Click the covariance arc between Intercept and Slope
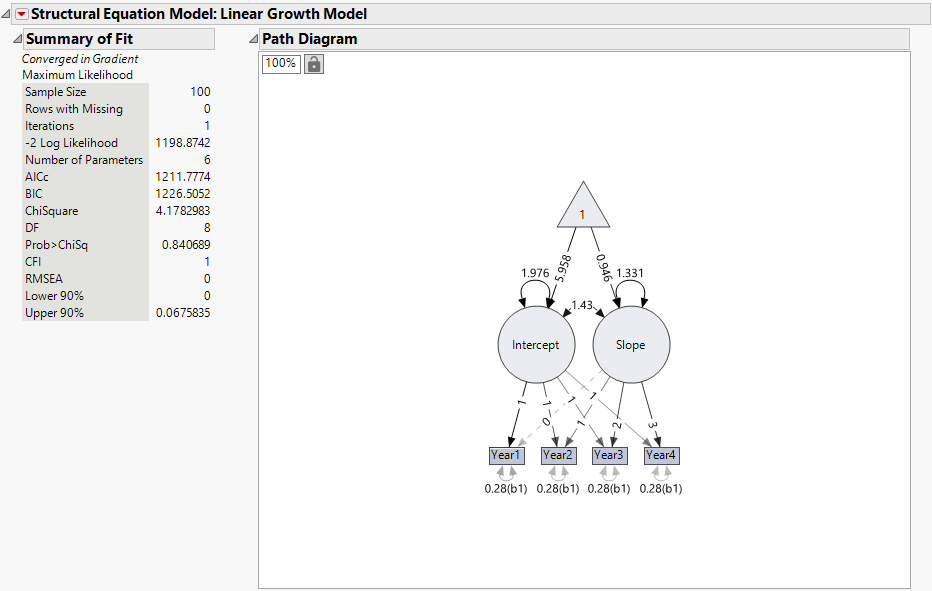This screenshot has height=591, width=932. click(584, 302)
